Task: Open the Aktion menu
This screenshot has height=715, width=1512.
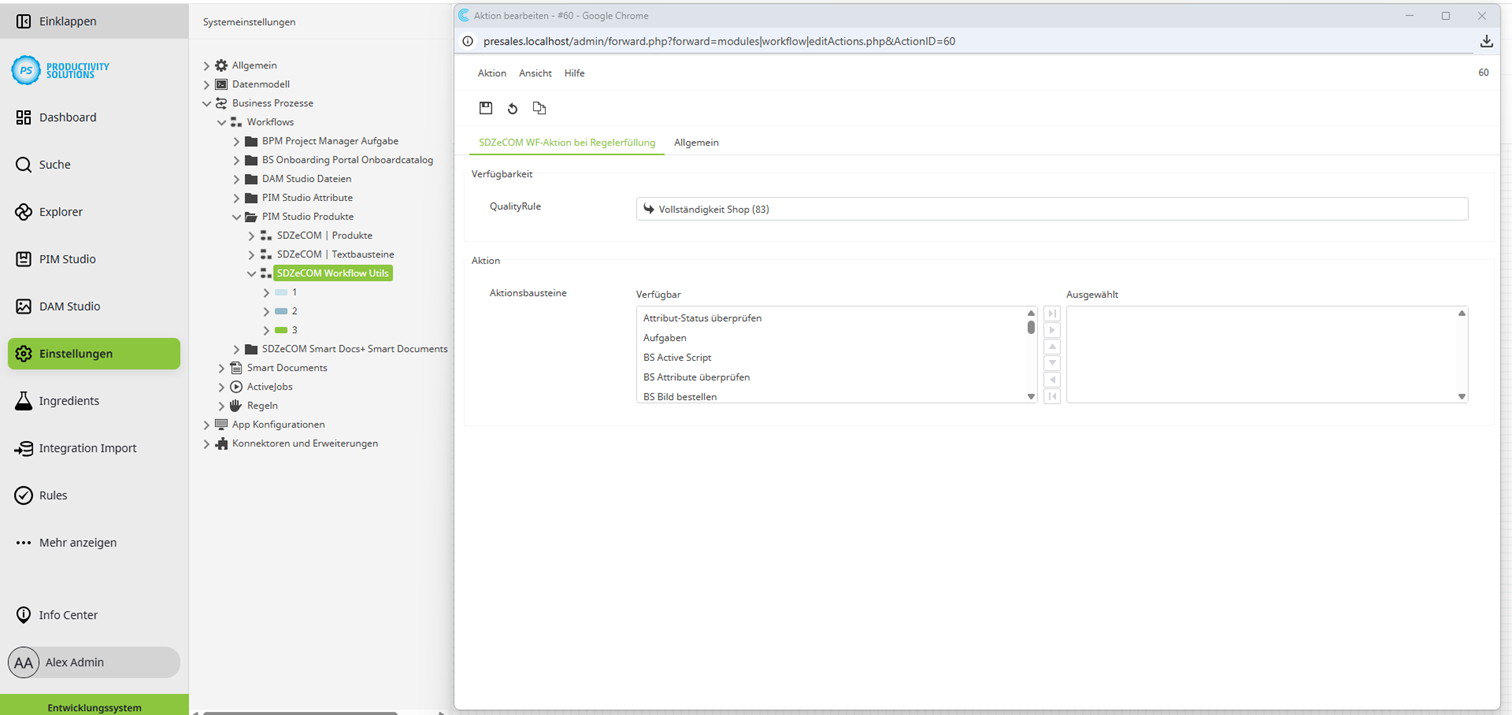Action: tap(491, 73)
